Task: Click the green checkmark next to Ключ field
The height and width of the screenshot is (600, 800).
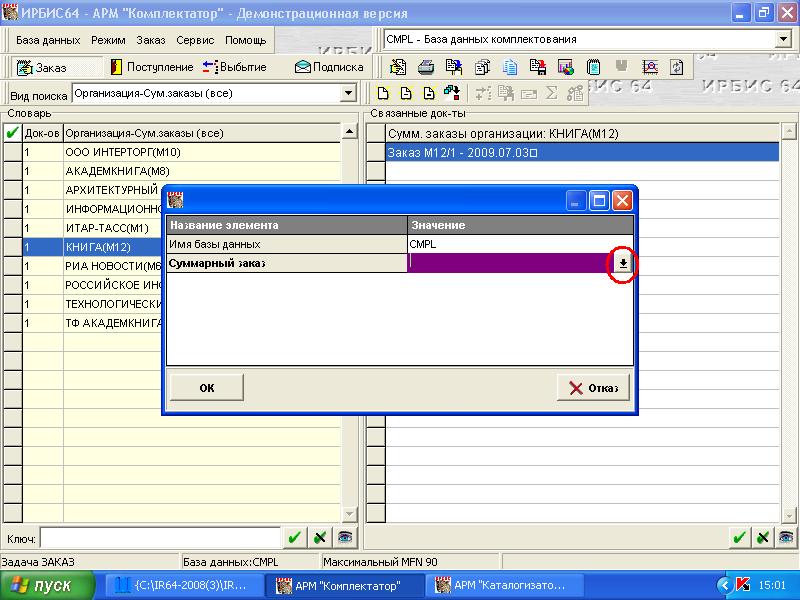Action: [294, 537]
